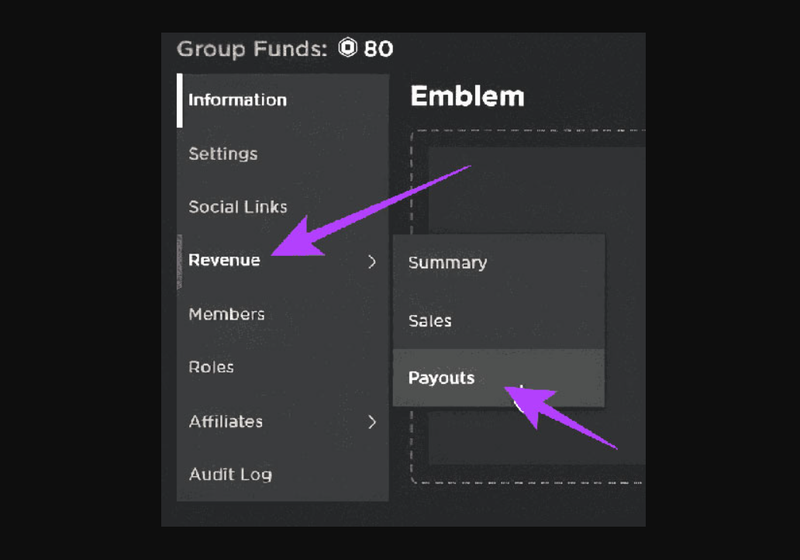Choose Summary from Revenue submenu
The width and height of the screenshot is (800, 560).
(x=447, y=263)
